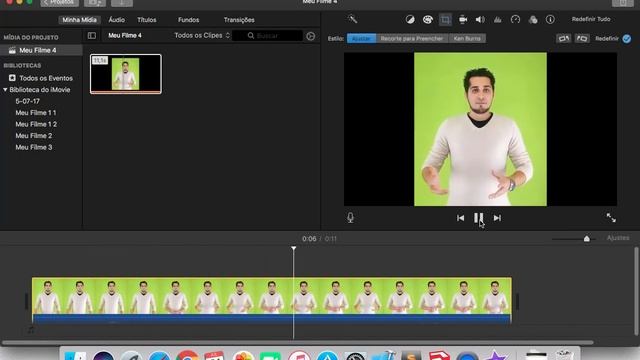This screenshot has height=360, width=640.
Task: Switch to the Transições tab
Action: tap(239, 20)
